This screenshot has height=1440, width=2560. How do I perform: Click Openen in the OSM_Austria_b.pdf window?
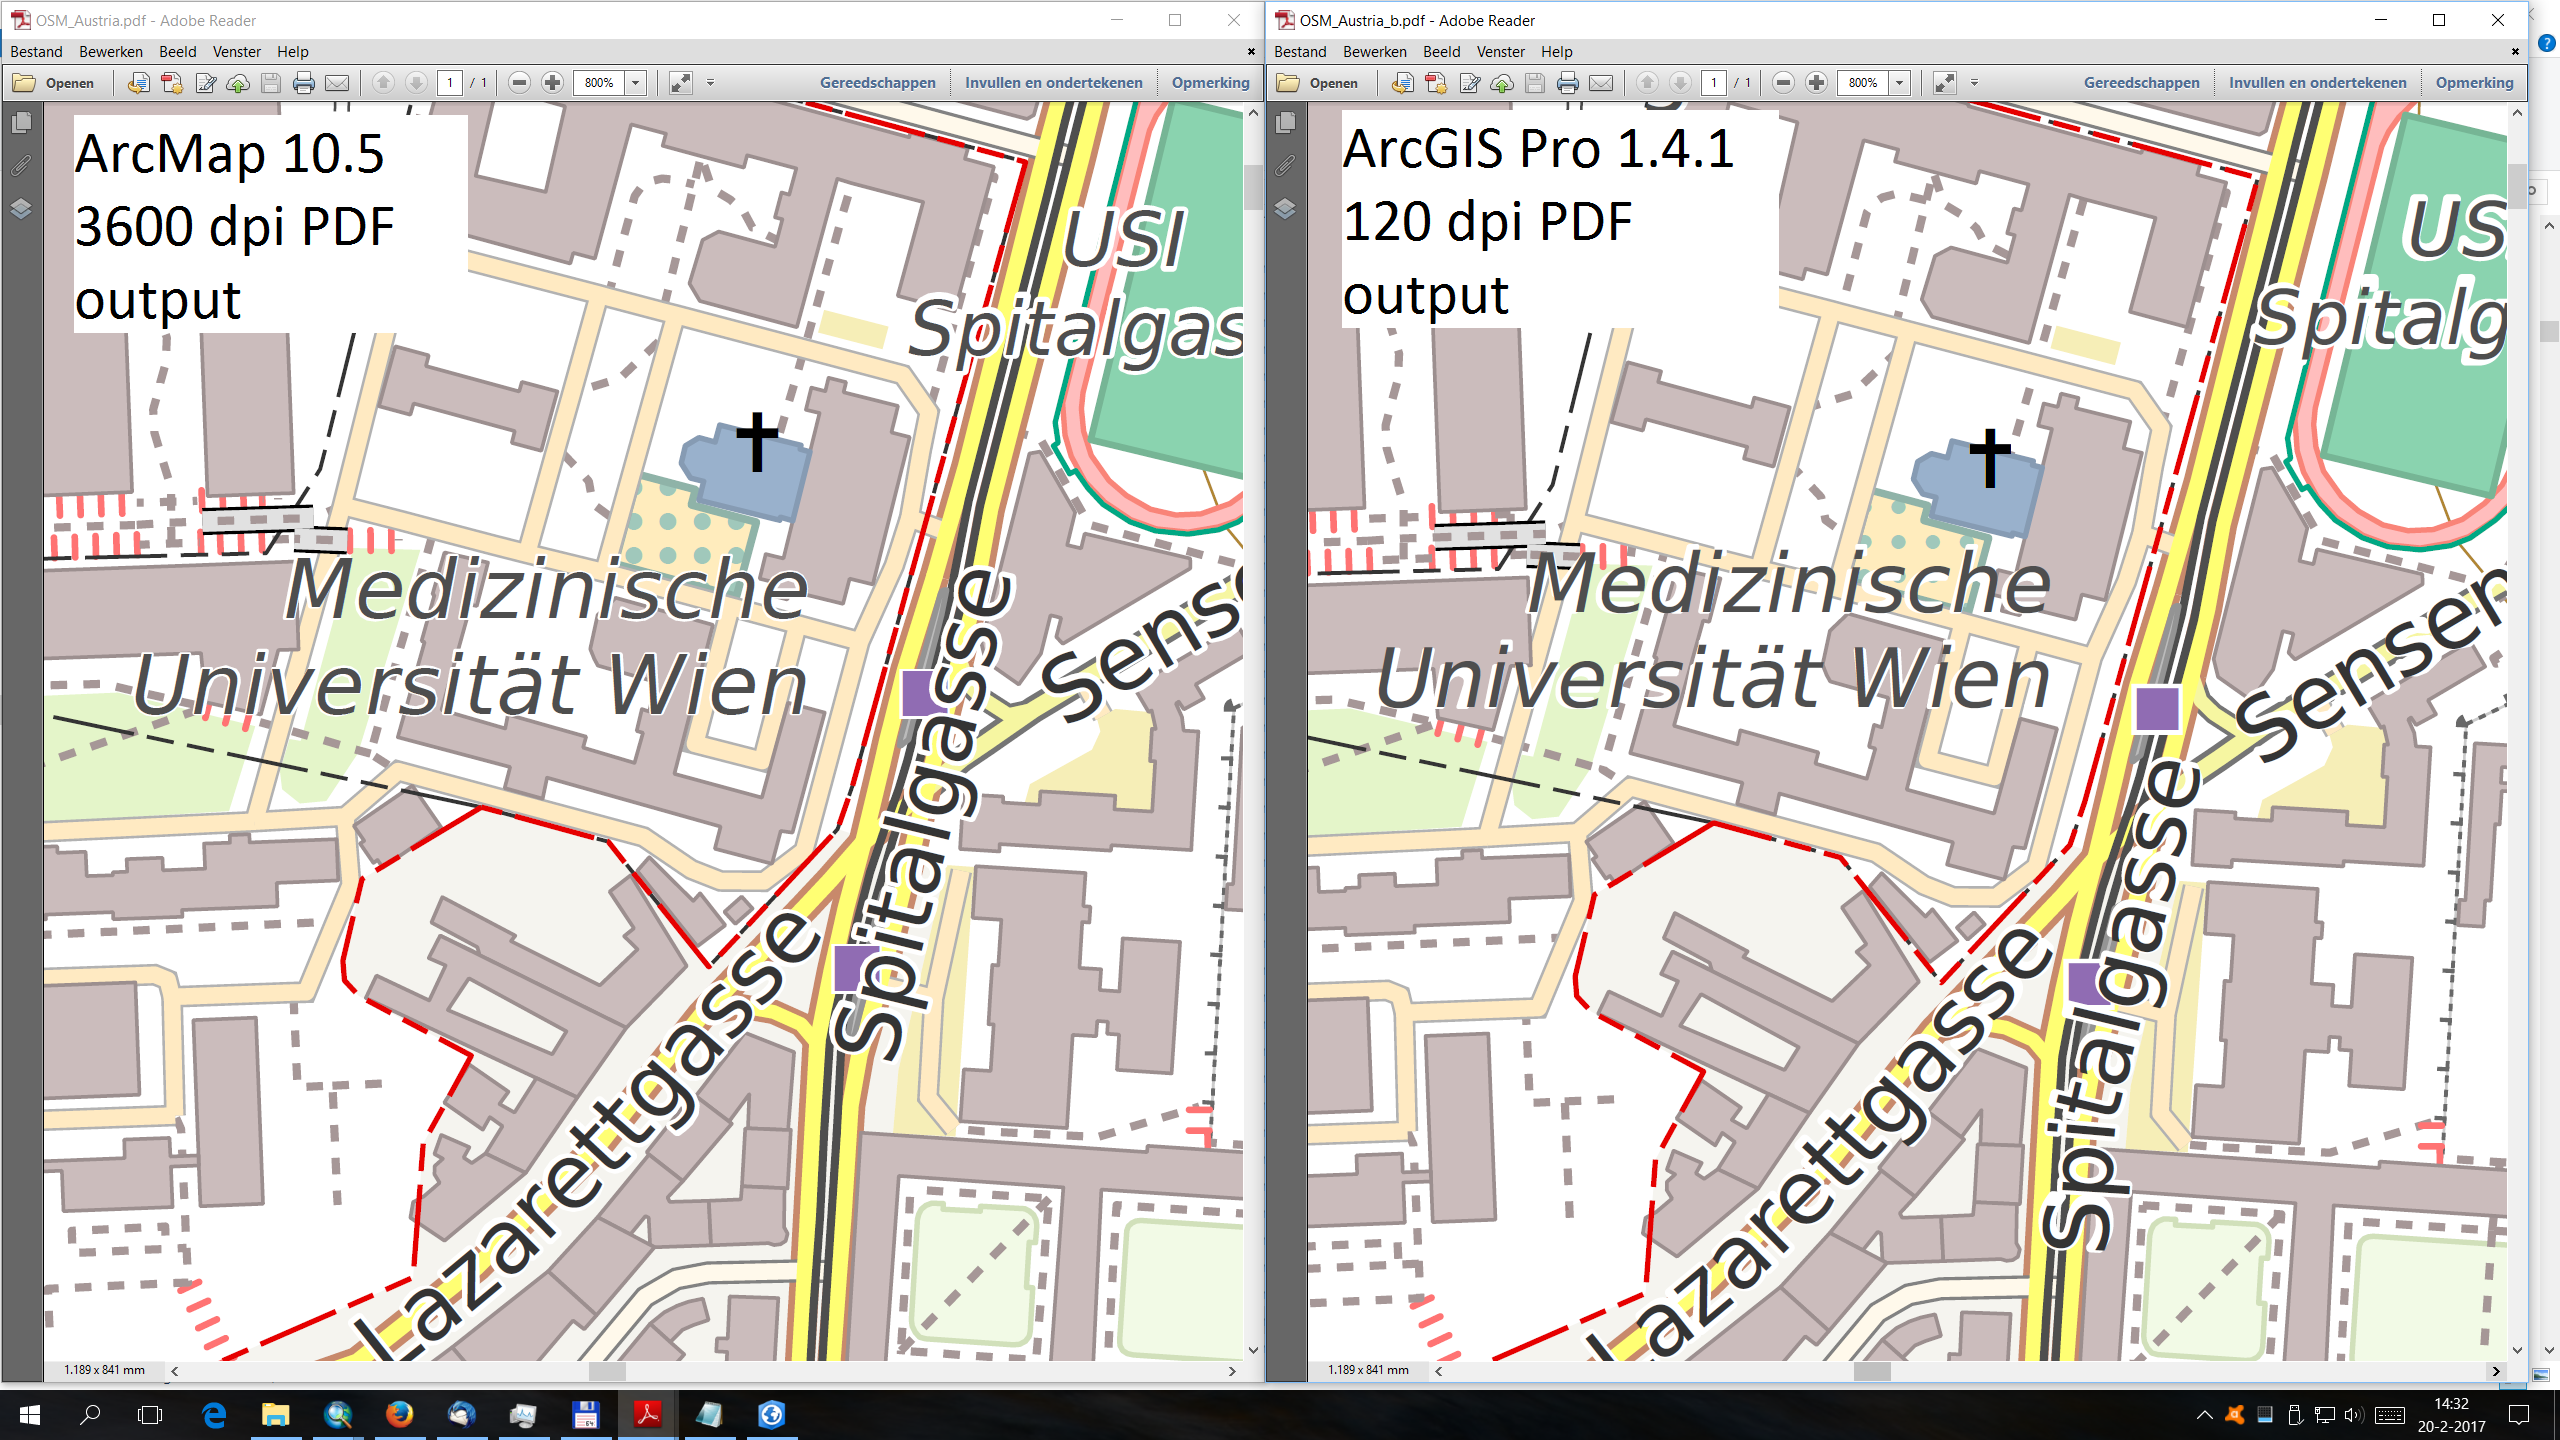tap(1318, 83)
